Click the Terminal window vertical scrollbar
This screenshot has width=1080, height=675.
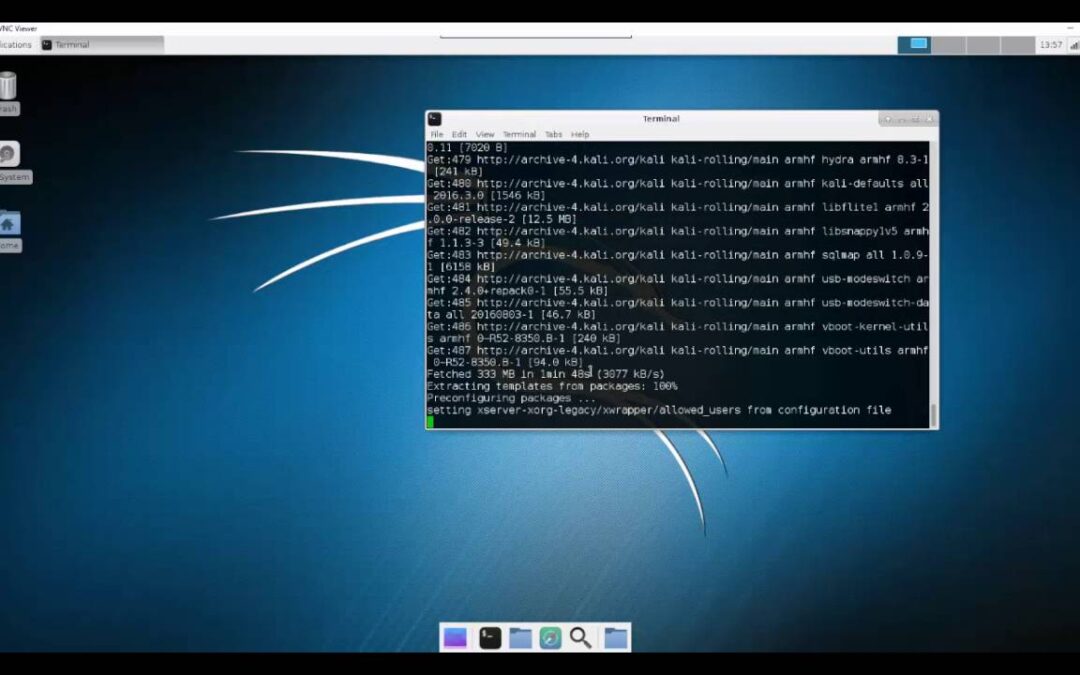pos(933,414)
